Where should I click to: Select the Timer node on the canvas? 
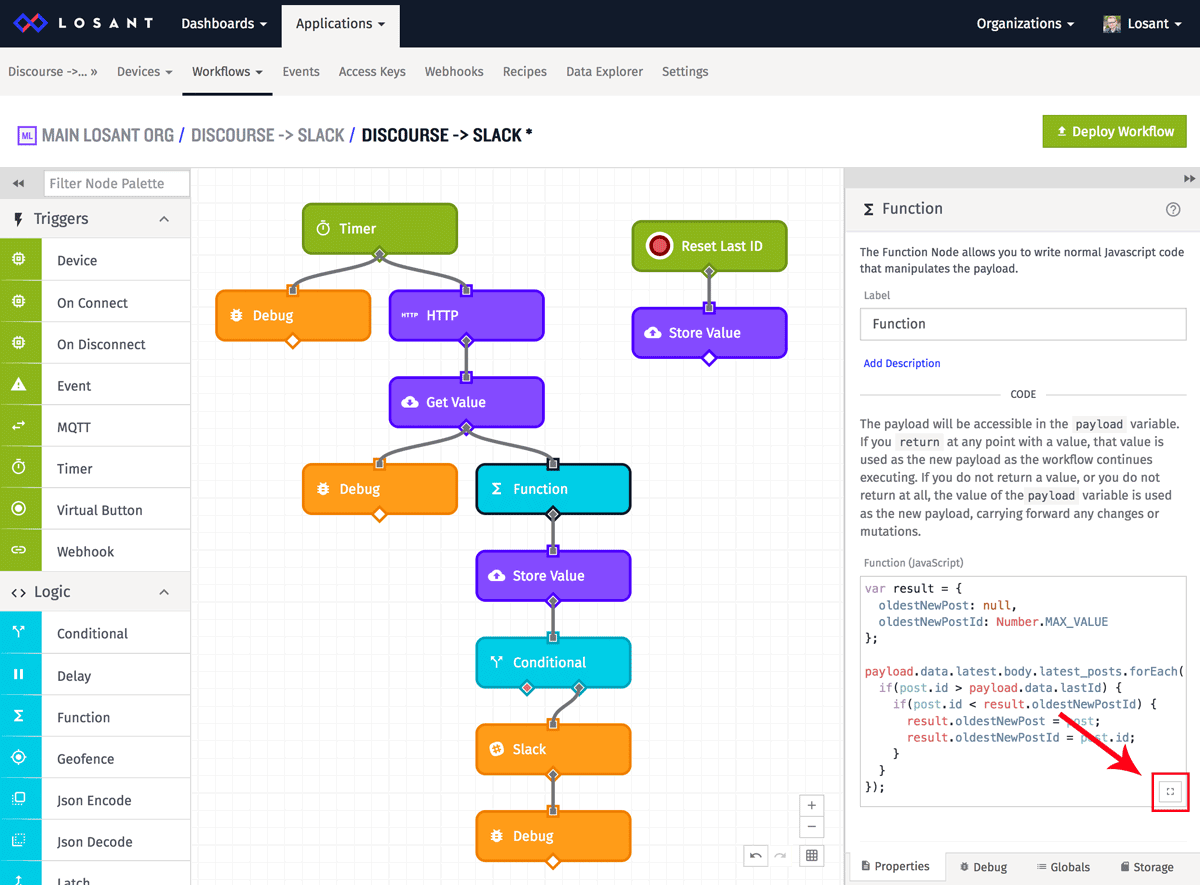point(380,229)
